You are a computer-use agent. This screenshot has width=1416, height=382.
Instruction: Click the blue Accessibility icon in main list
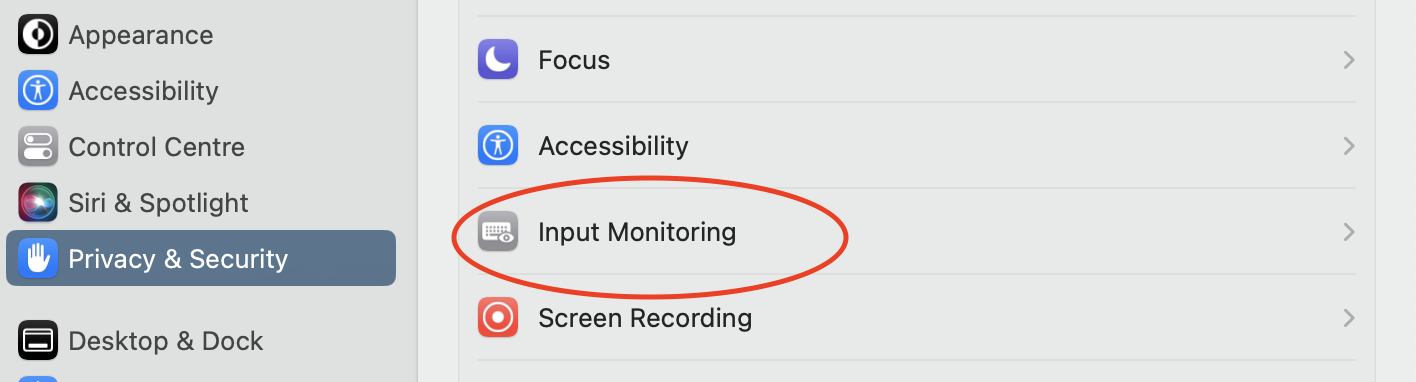[x=498, y=146]
